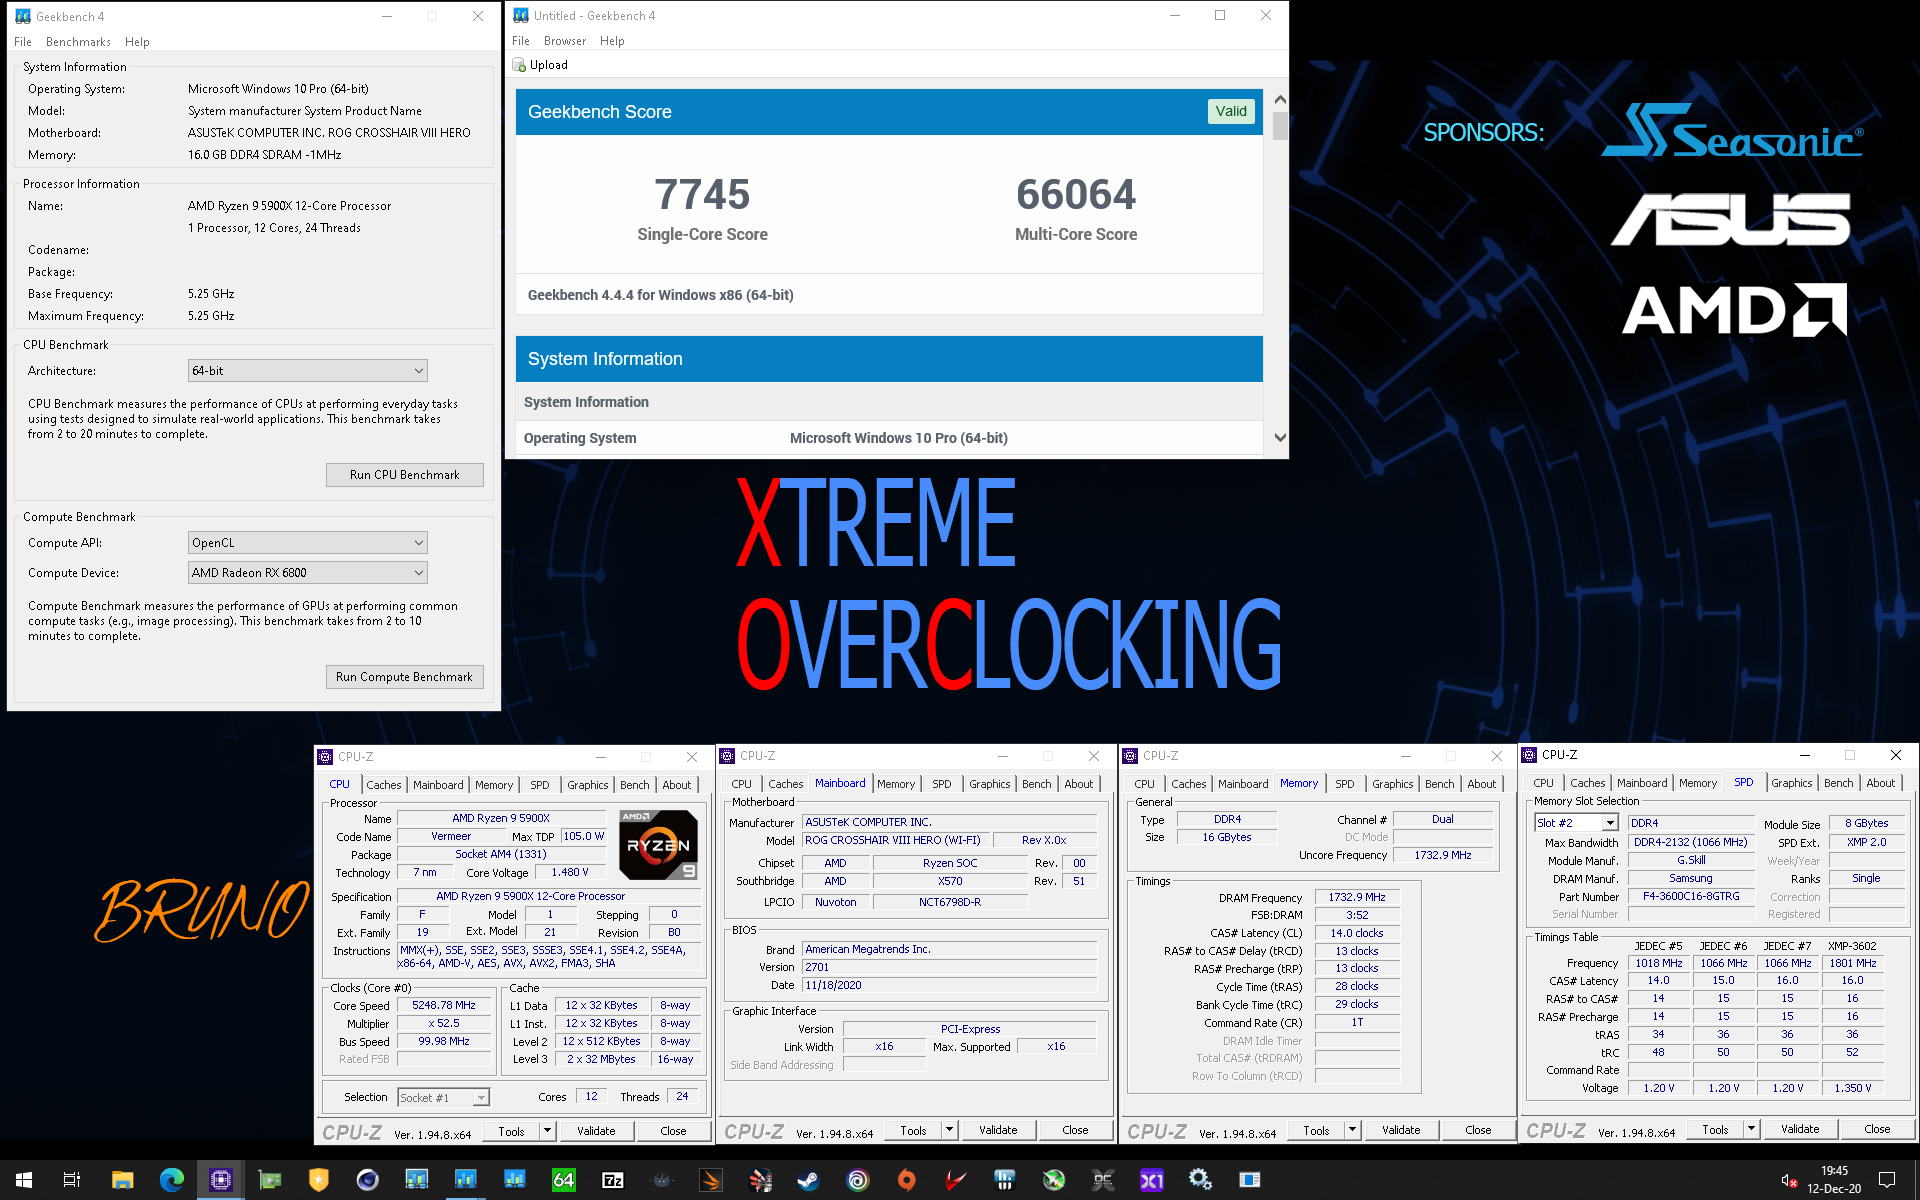The width and height of the screenshot is (1920, 1200).
Task: Open AIDA64 from the taskbar
Action: 564,1180
